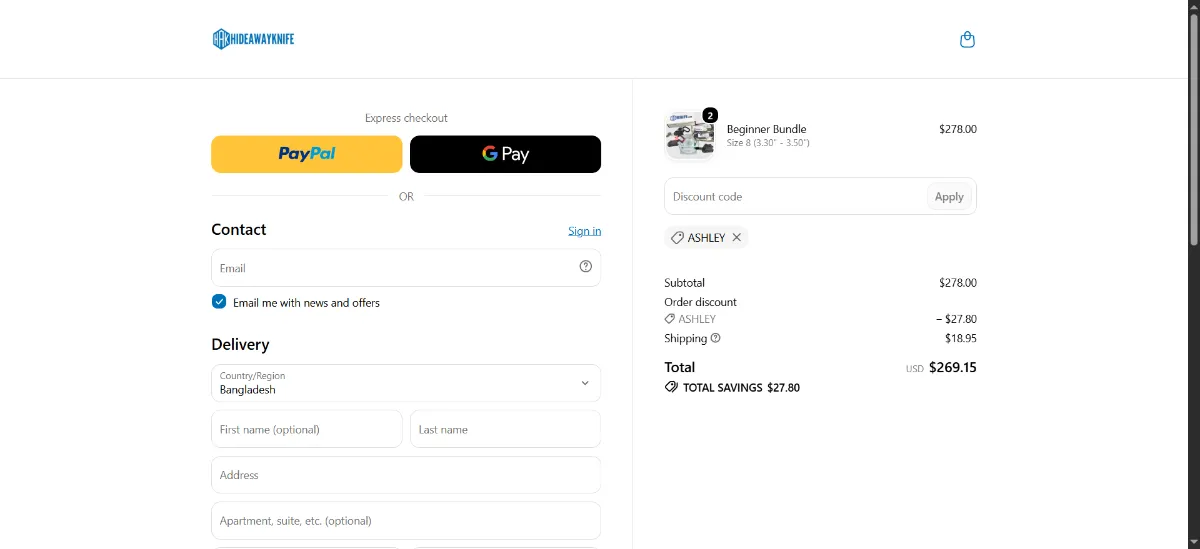1200x549 pixels.
Task: Open the Country/Region dropdown
Action: tap(406, 383)
